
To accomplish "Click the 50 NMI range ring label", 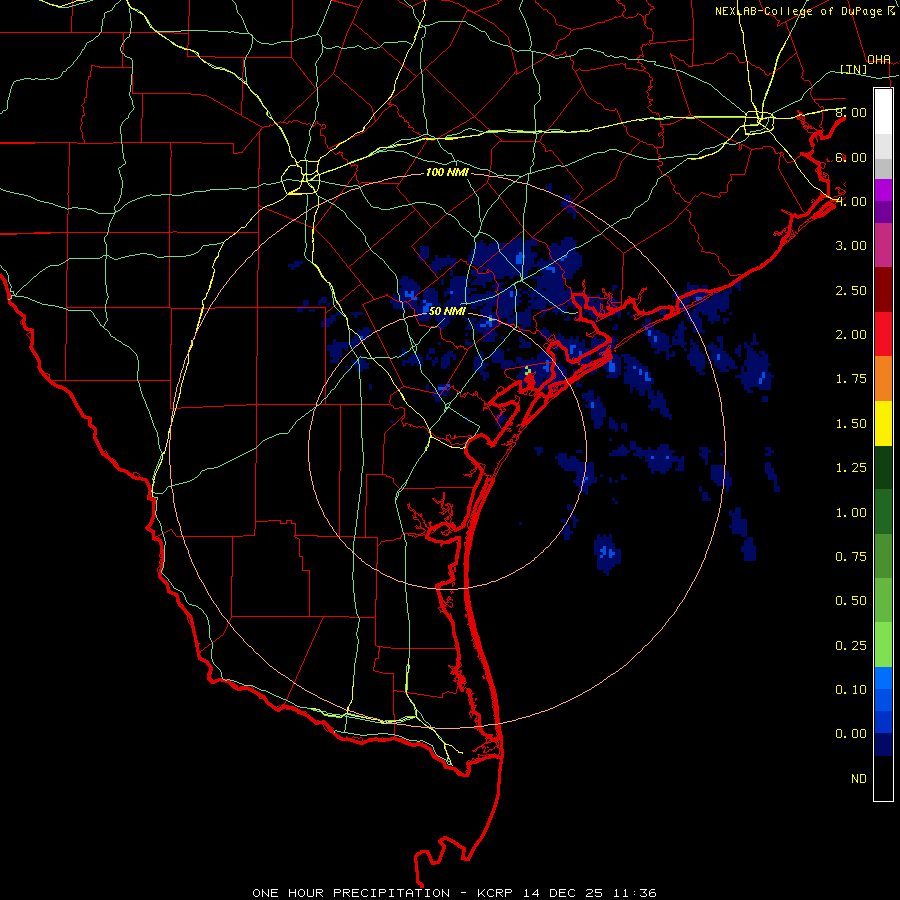I will click(447, 311).
